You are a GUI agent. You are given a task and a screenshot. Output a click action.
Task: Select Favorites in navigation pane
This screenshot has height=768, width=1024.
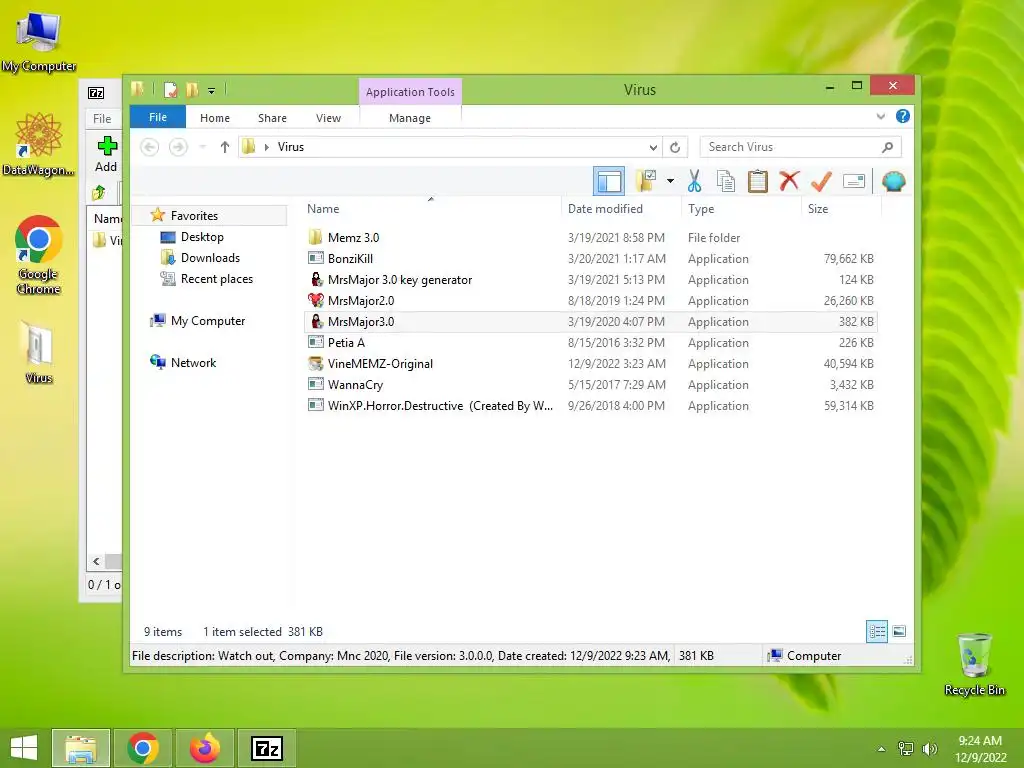194,216
